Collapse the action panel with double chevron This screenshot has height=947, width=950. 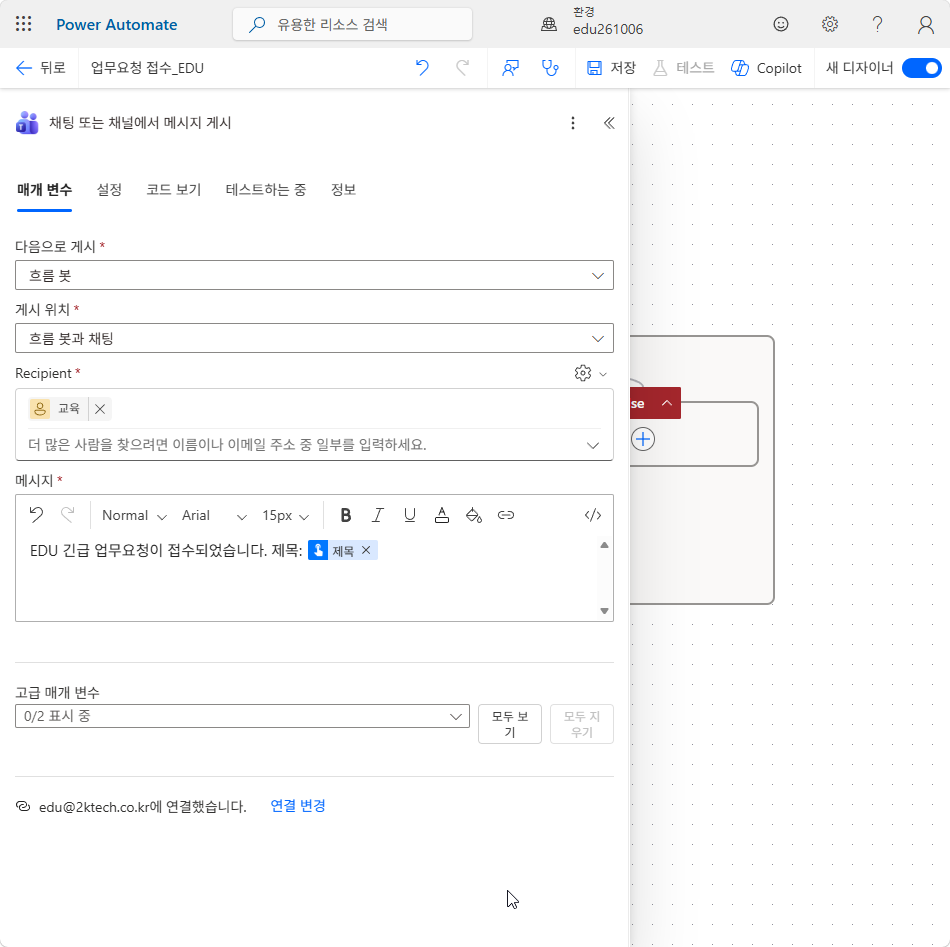point(609,124)
